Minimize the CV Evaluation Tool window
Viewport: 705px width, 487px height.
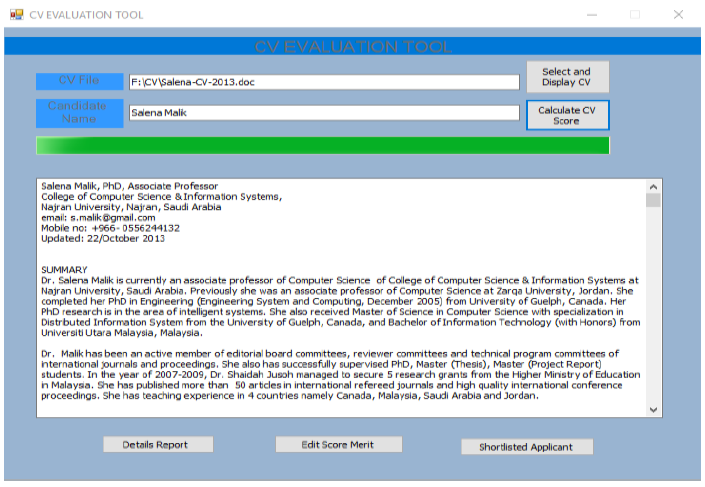coord(592,14)
